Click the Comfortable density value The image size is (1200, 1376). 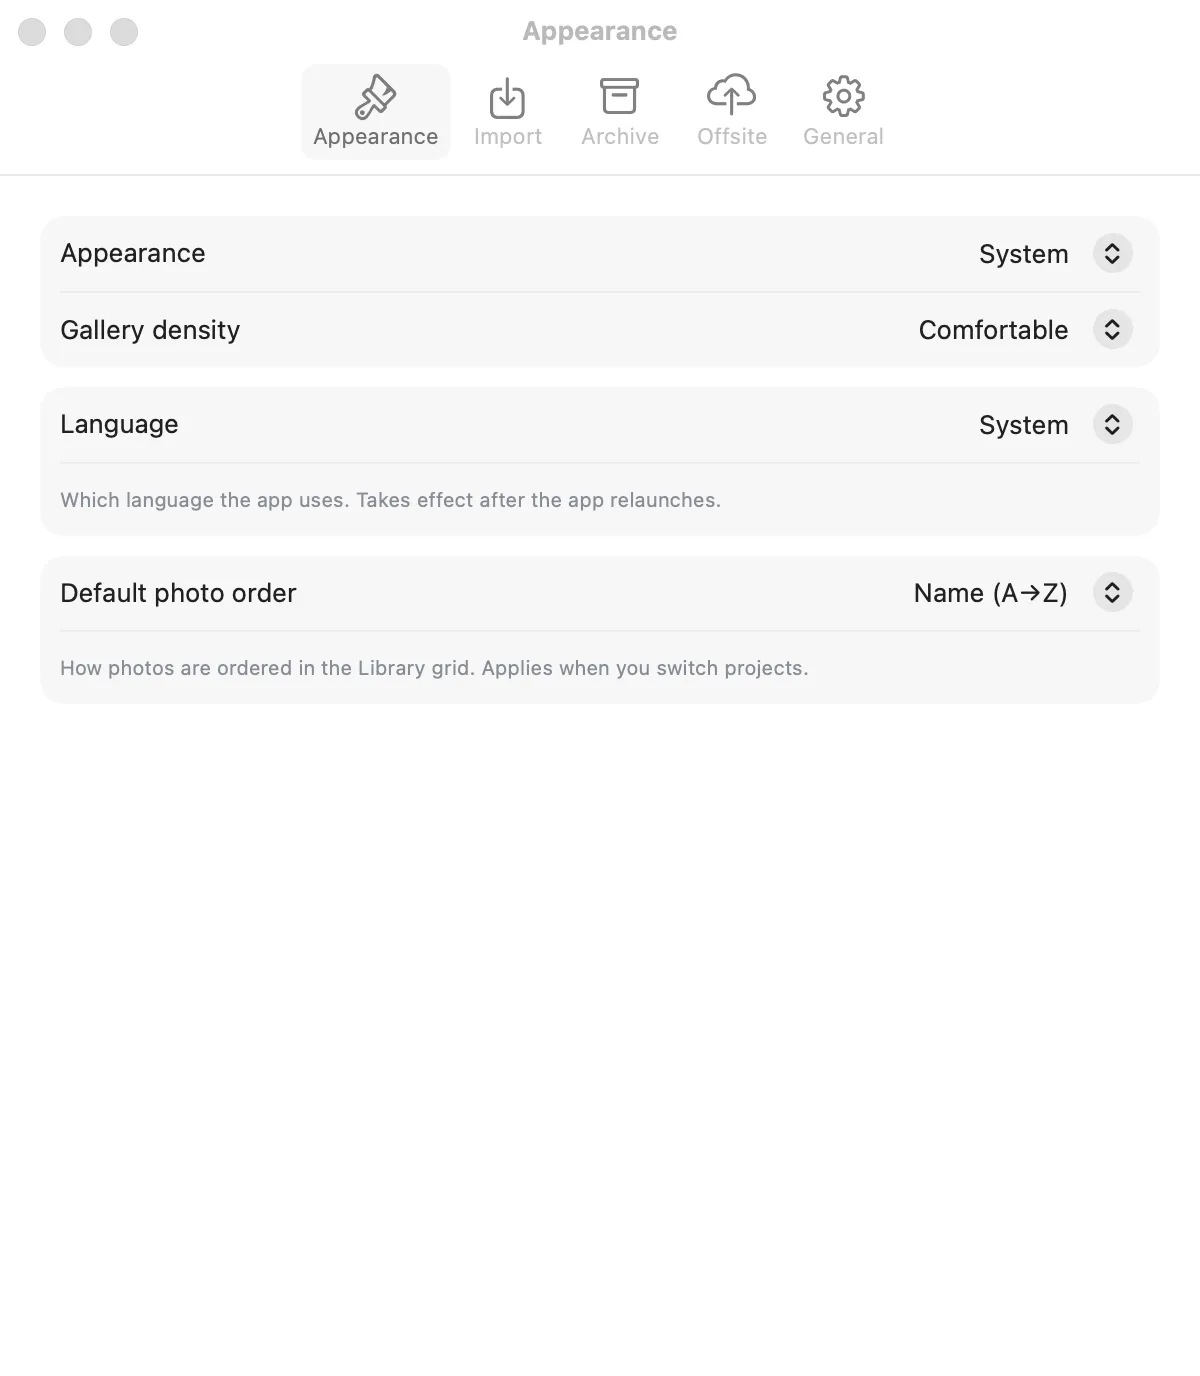[993, 330]
